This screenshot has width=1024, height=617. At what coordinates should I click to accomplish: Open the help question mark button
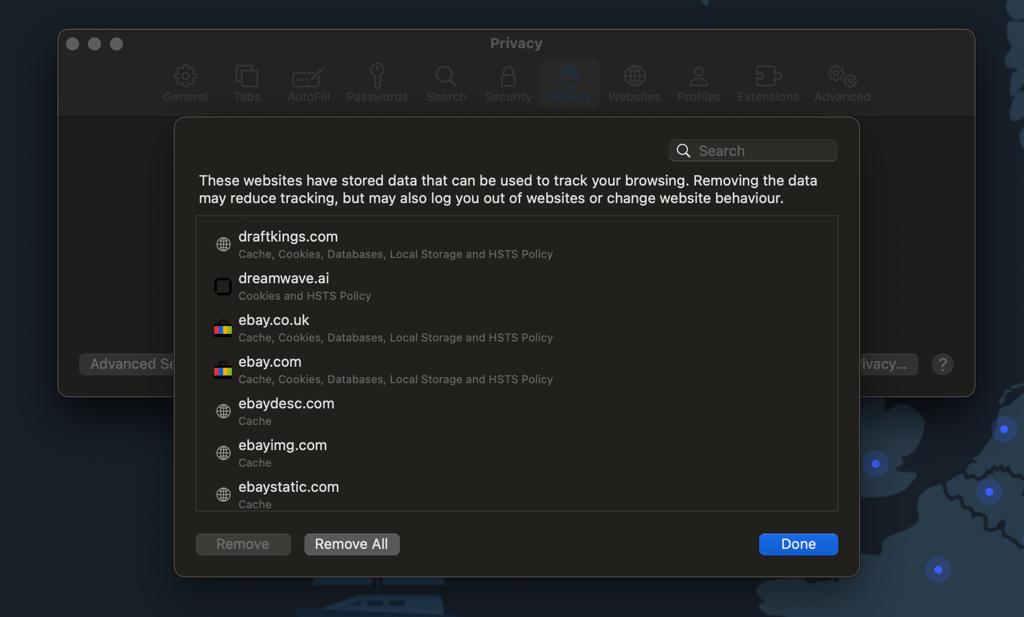coord(942,364)
